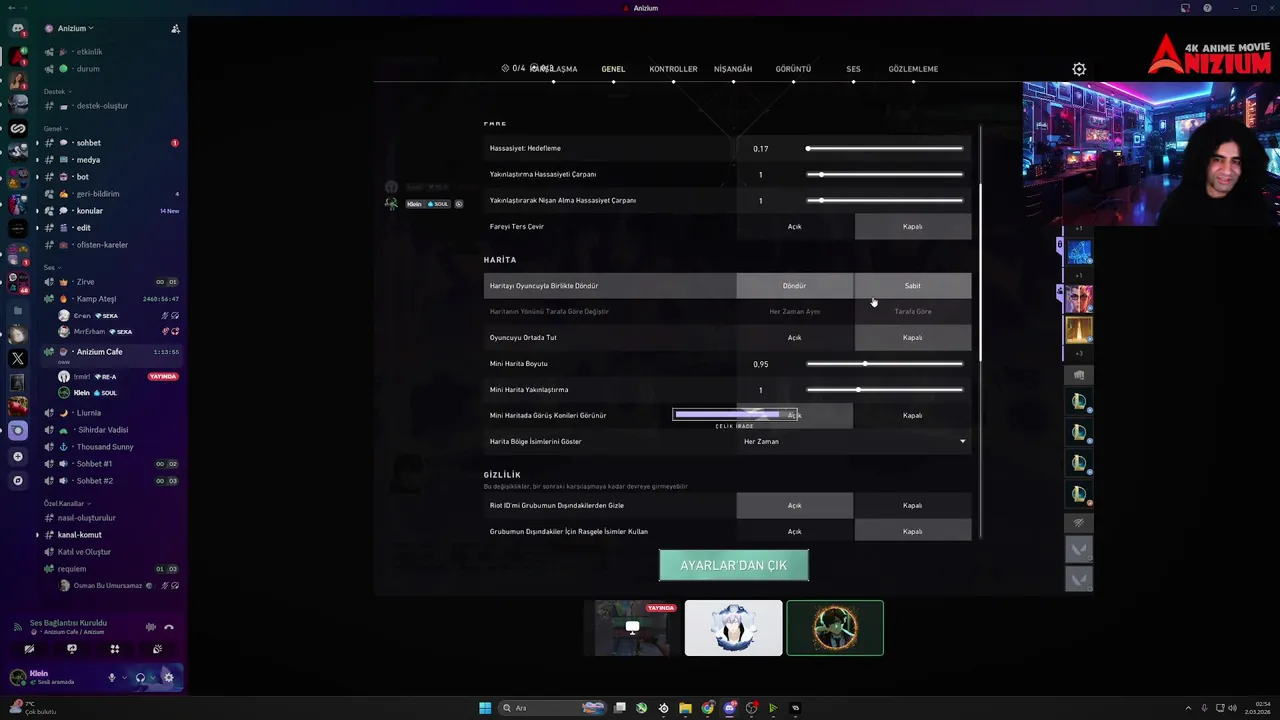The width and height of the screenshot is (1280, 720).
Task: Set Oyuncuyu Ortada Tut to Kapalı
Action: pyautogui.click(x=913, y=337)
